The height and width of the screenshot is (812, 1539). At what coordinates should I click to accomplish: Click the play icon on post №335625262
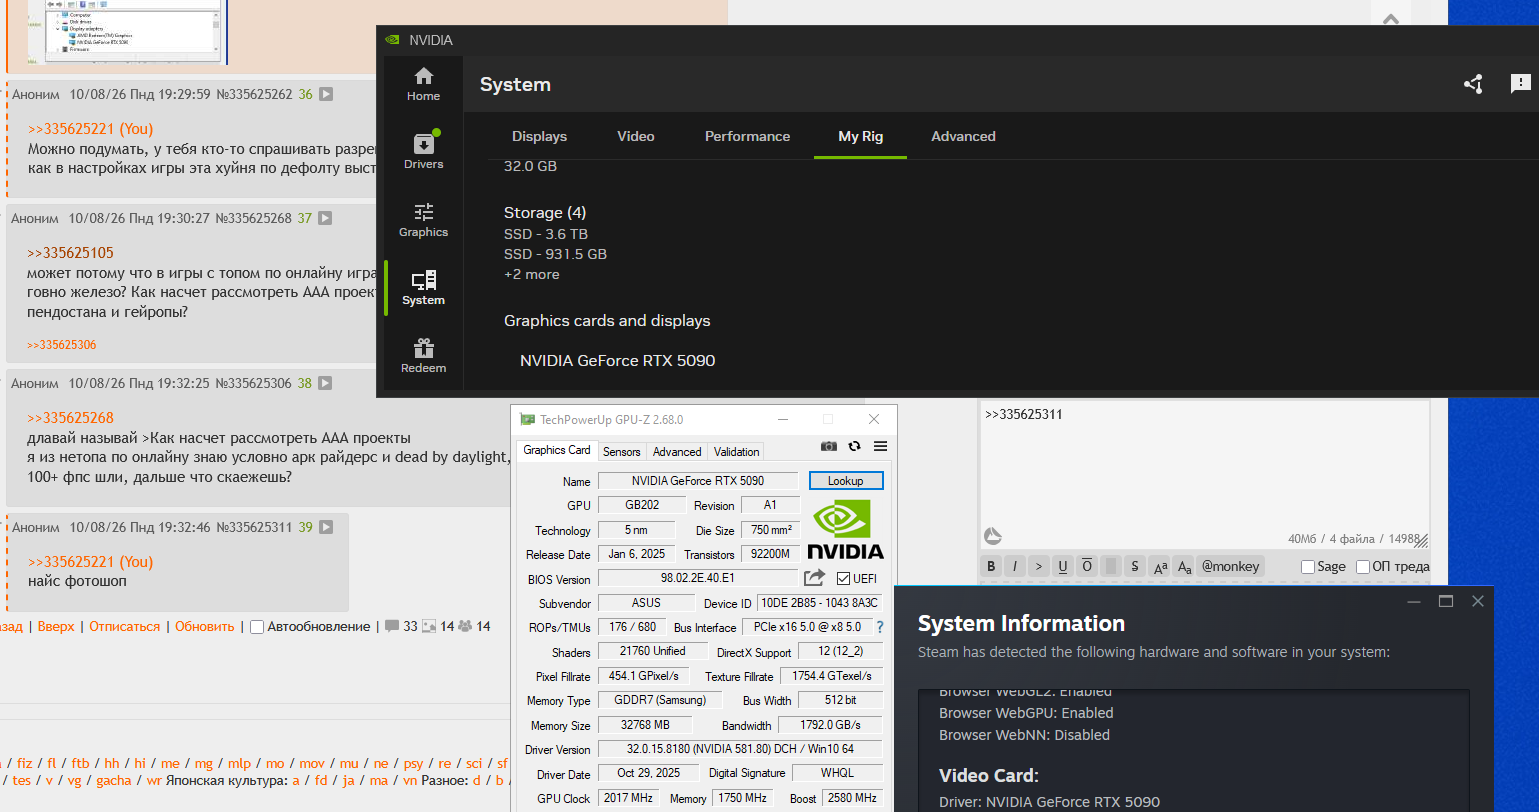[326, 94]
